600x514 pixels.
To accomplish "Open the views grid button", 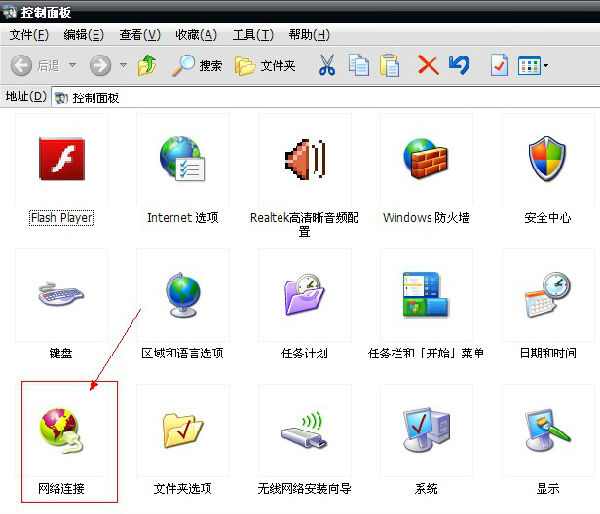I will click(x=529, y=65).
